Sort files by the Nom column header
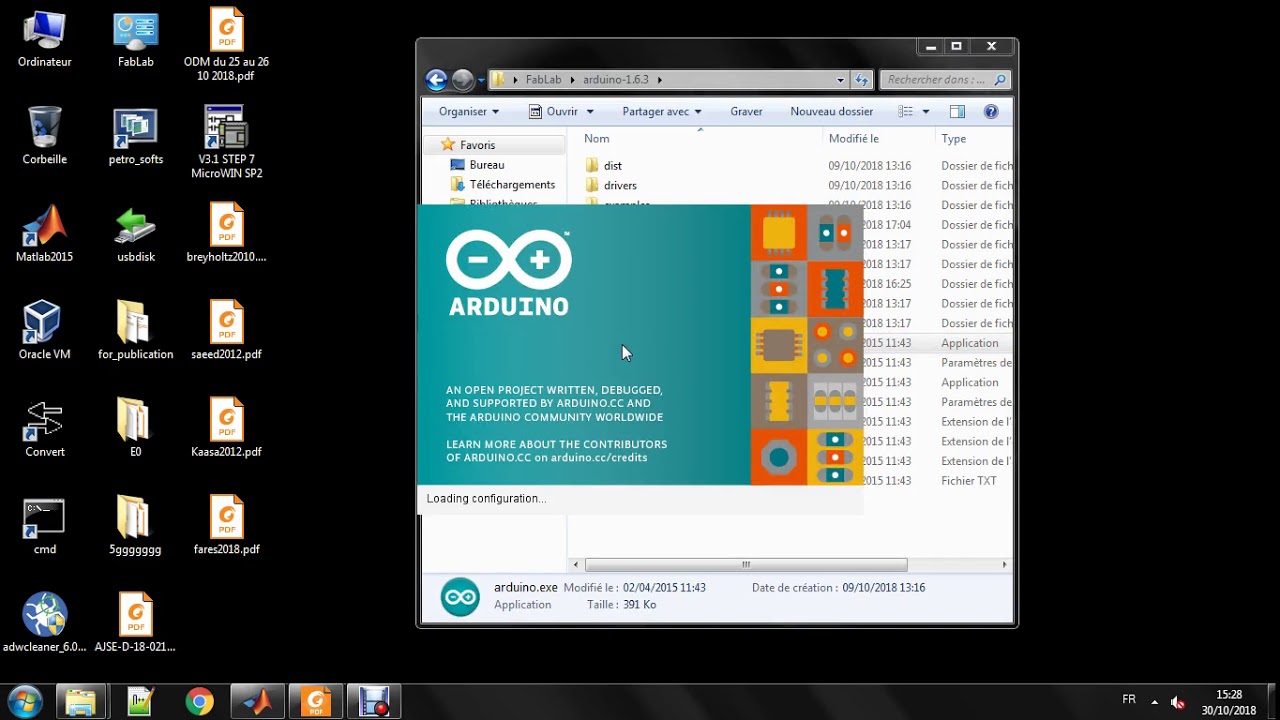Screen dimensions: 1280x720 [597, 139]
